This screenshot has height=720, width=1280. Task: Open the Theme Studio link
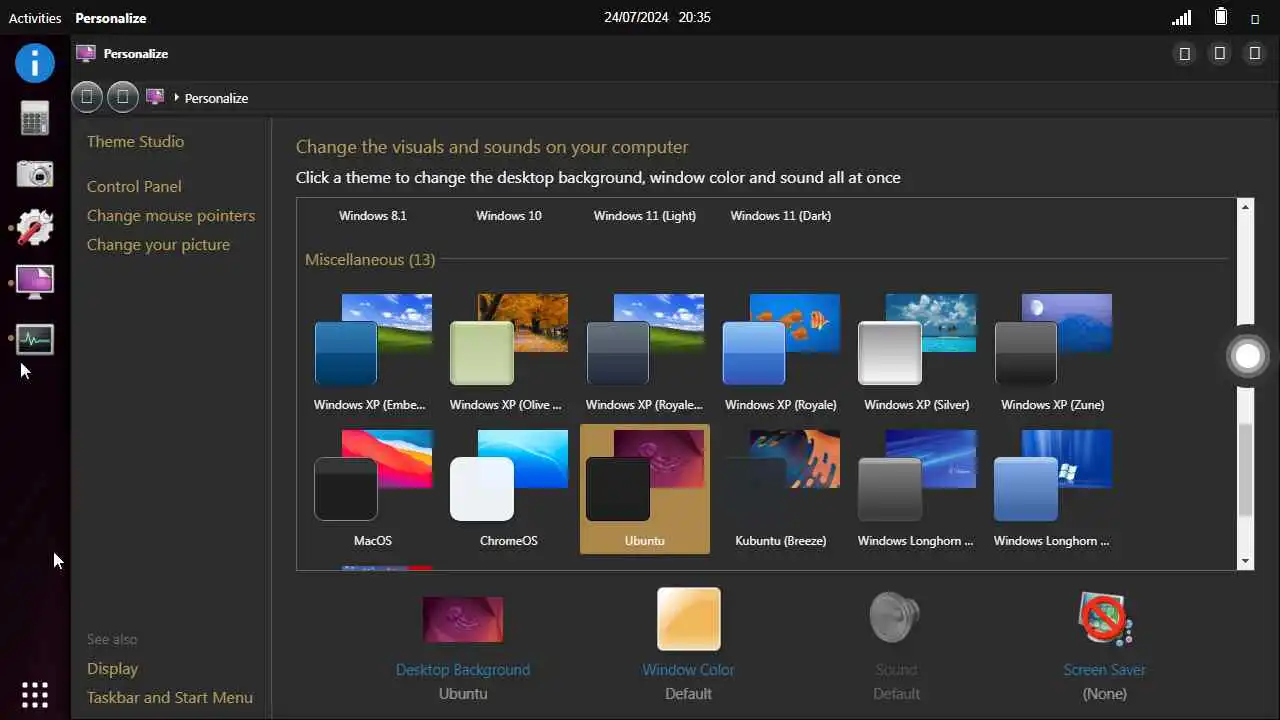click(135, 141)
